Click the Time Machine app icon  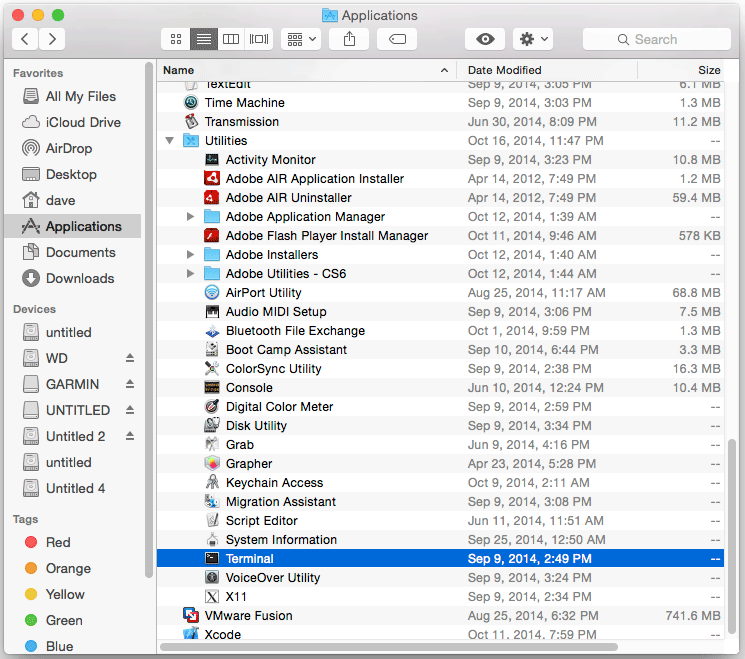click(191, 103)
